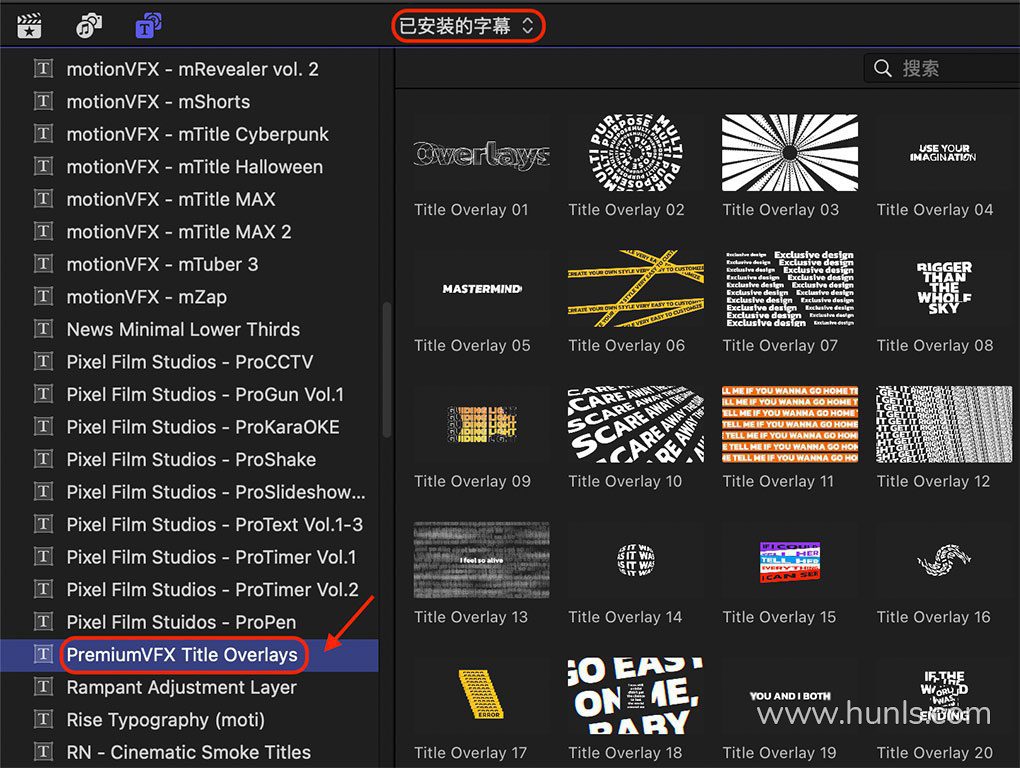This screenshot has height=768, width=1020.
Task: Click the 搜索 search field
Action: [x=942, y=68]
